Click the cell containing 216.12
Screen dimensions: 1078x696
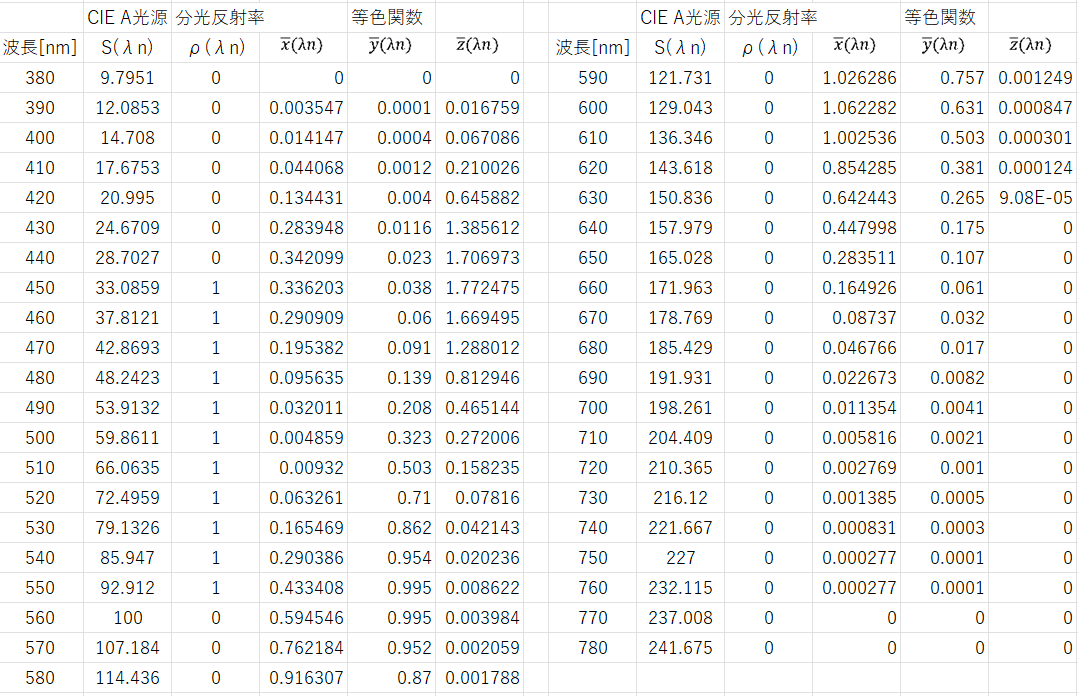point(681,498)
